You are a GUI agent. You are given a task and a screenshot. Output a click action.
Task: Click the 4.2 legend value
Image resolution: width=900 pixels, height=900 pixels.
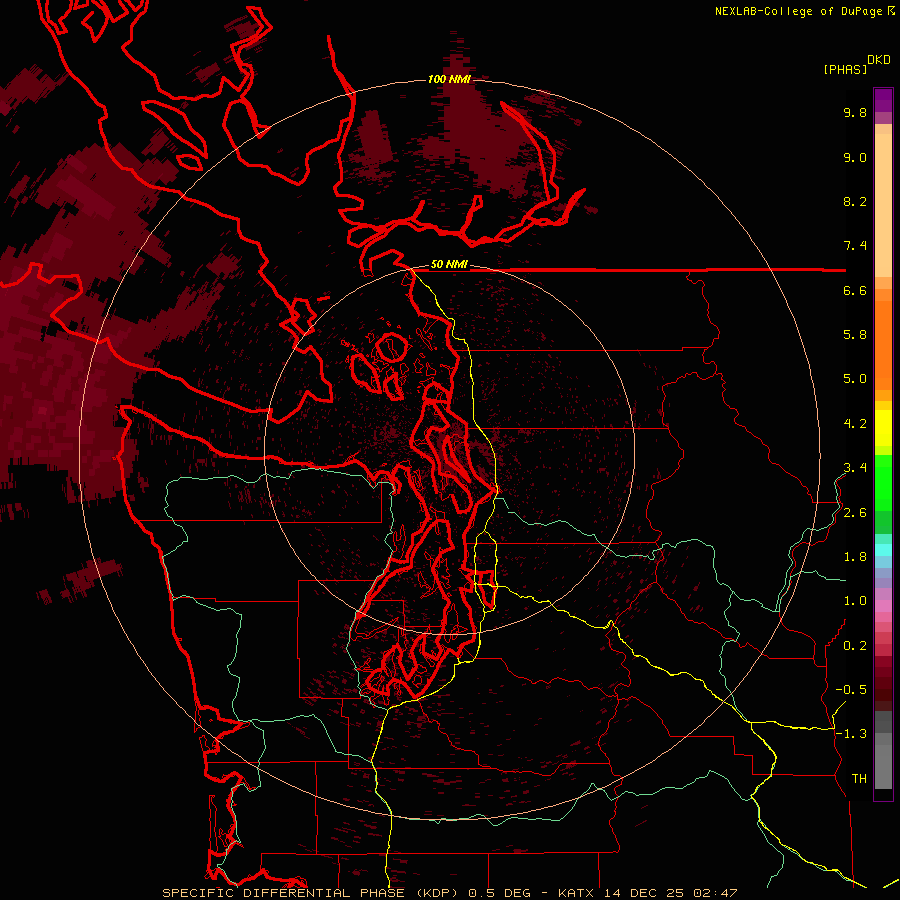[x=855, y=424]
